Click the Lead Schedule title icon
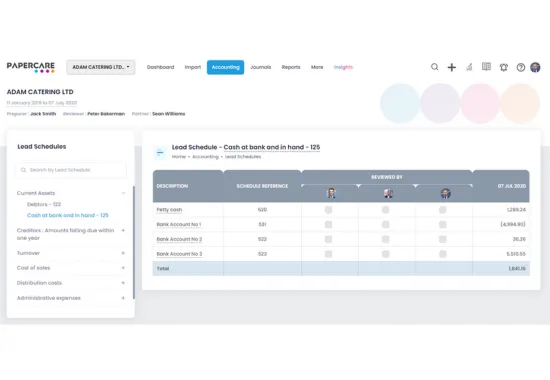 pos(160,153)
